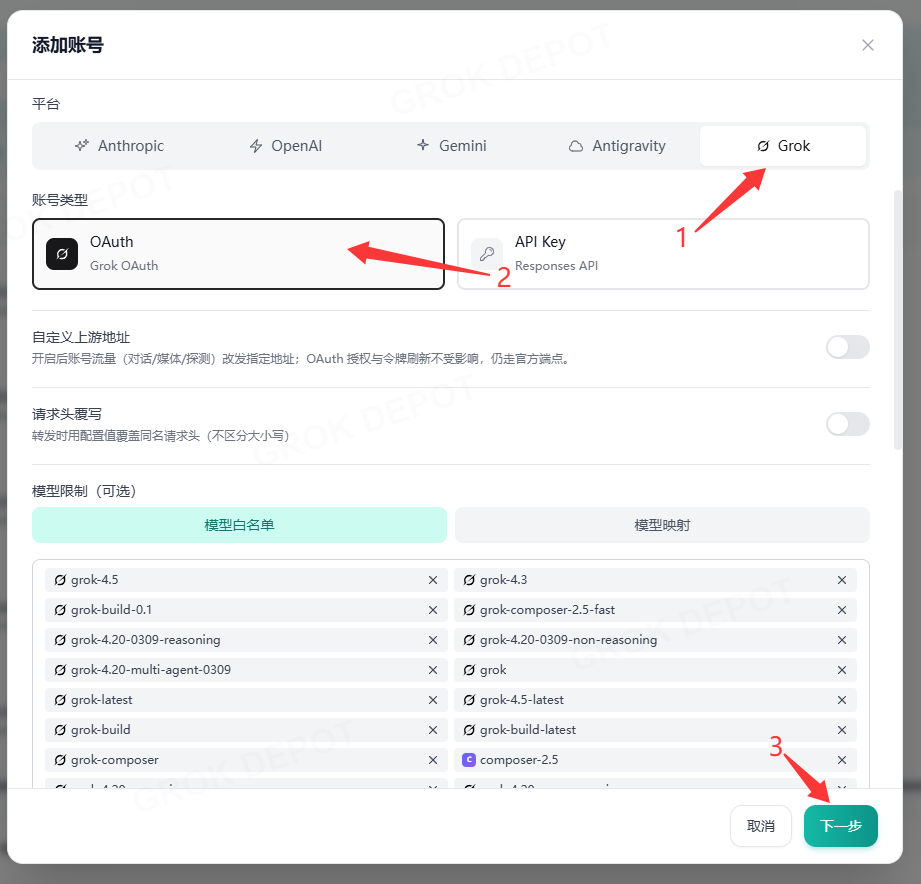Click the Grok logo on Grok tab
The height and width of the screenshot is (884, 921).
[x=763, y=146]
